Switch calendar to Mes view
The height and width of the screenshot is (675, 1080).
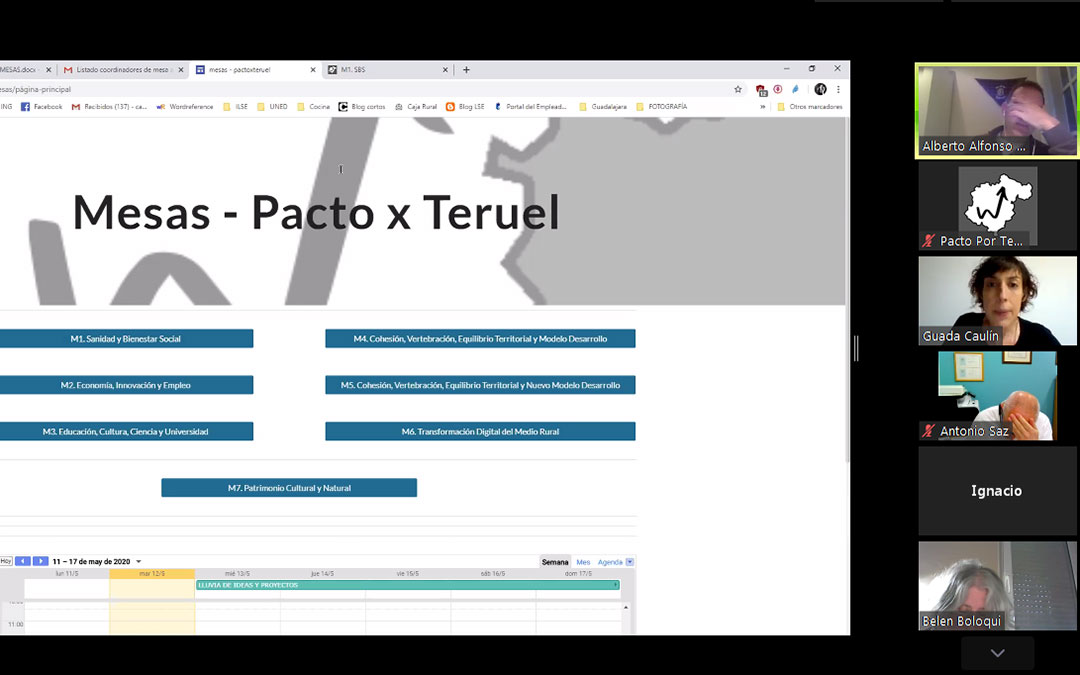tap(583, 562)
